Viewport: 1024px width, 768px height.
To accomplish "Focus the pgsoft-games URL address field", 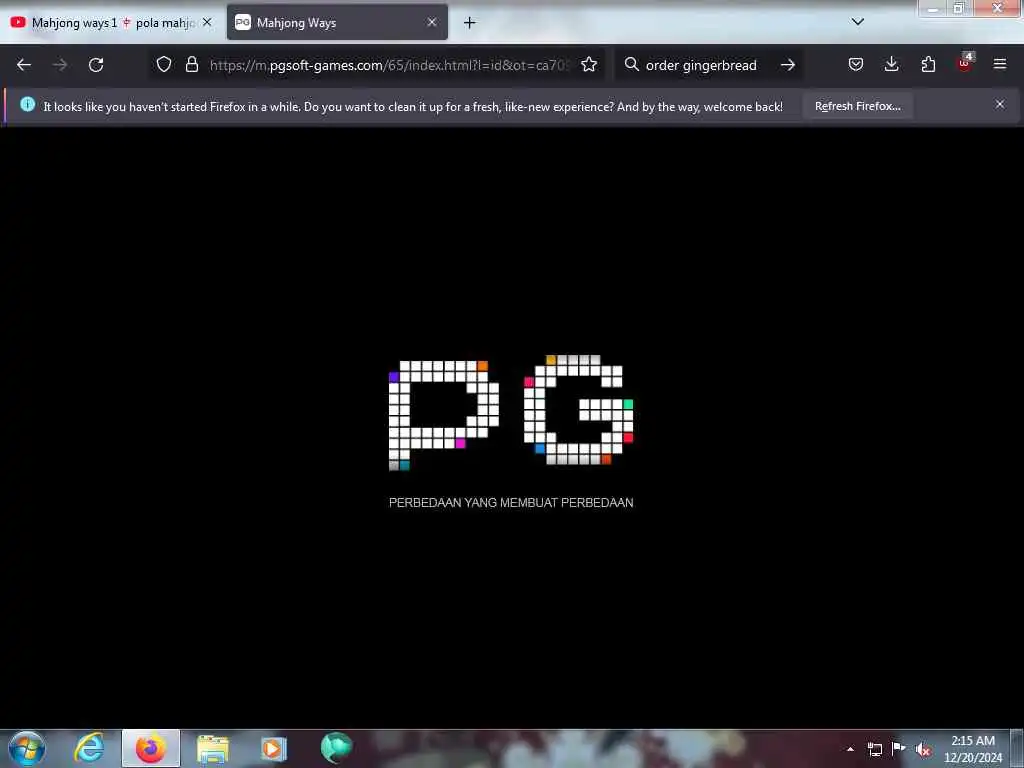I will pyautogui.click(x=389, y=65).
